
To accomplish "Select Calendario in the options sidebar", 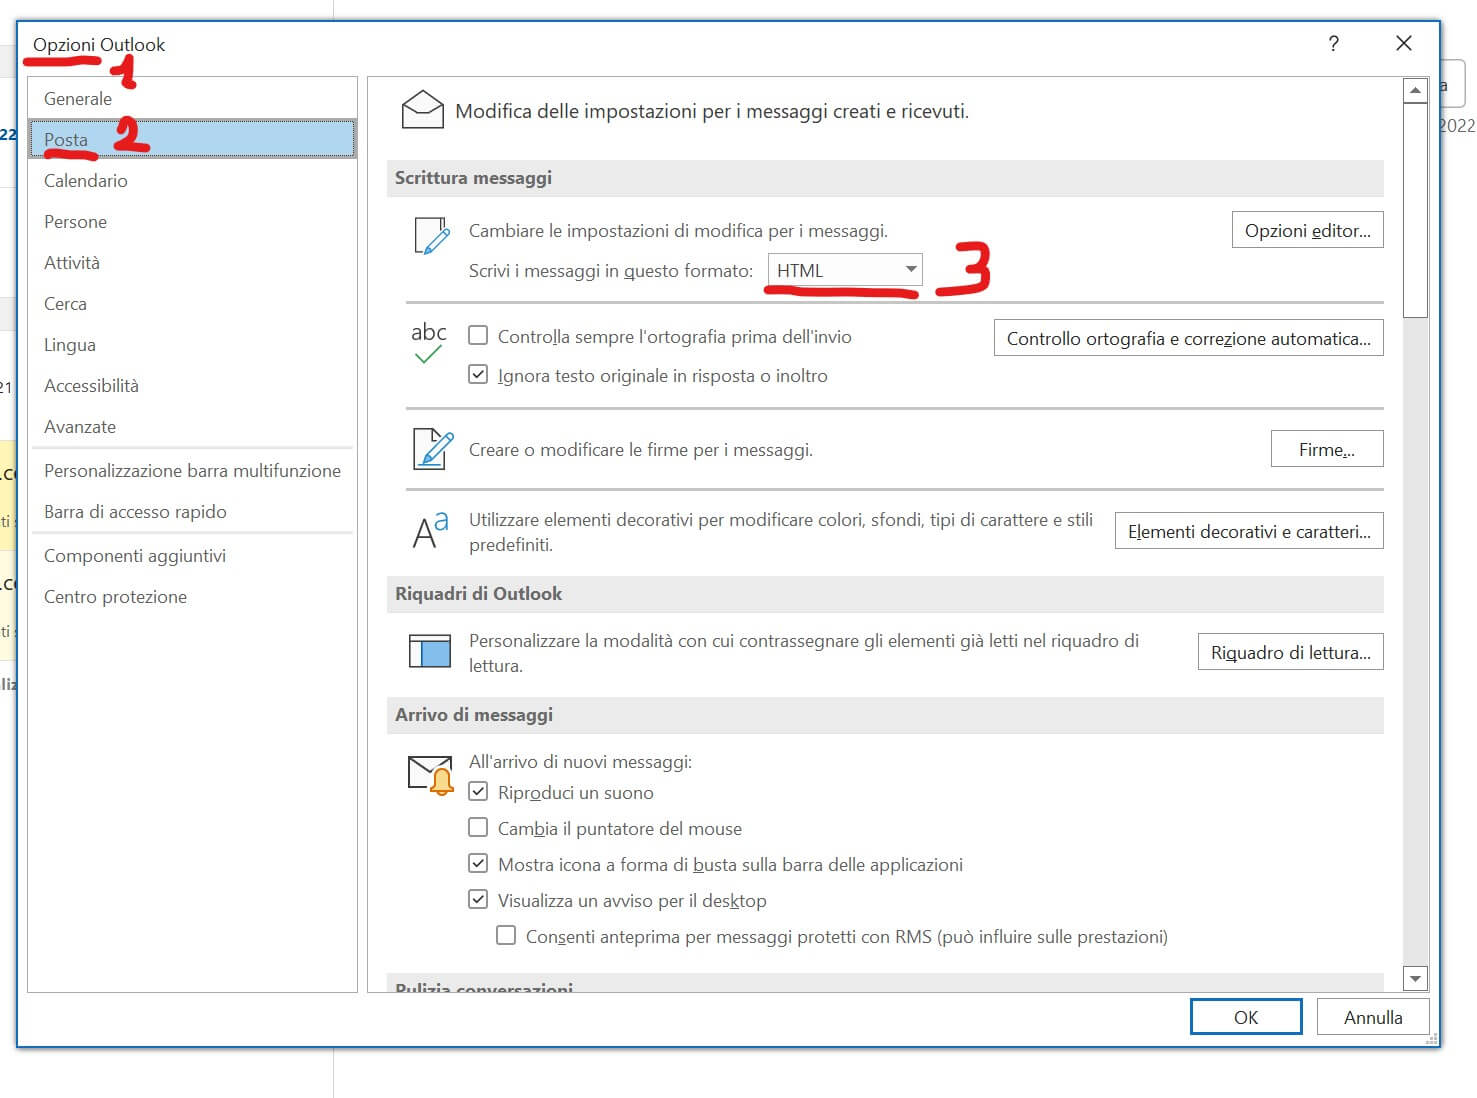I will [x=86, y=181].
